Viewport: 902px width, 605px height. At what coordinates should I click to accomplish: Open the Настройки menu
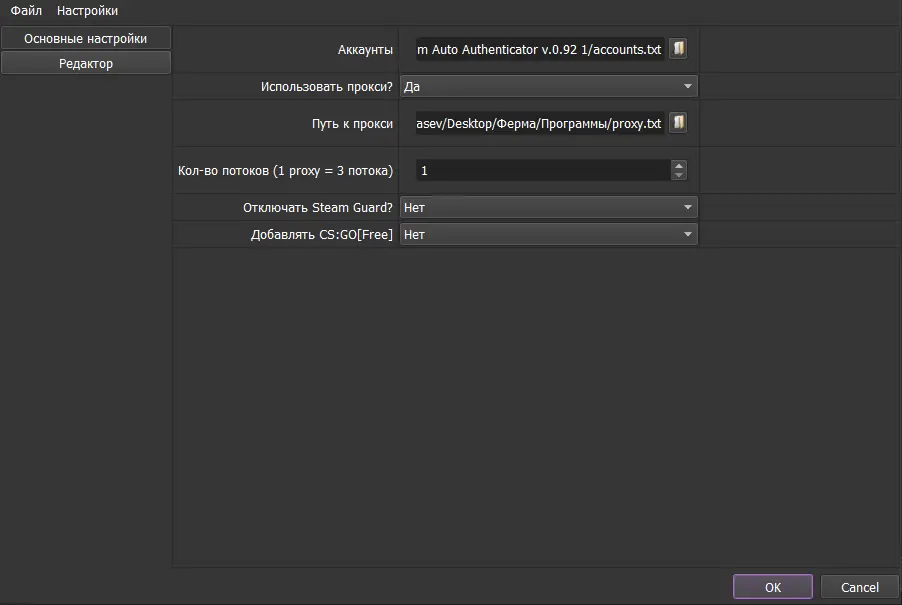point(87,10)
